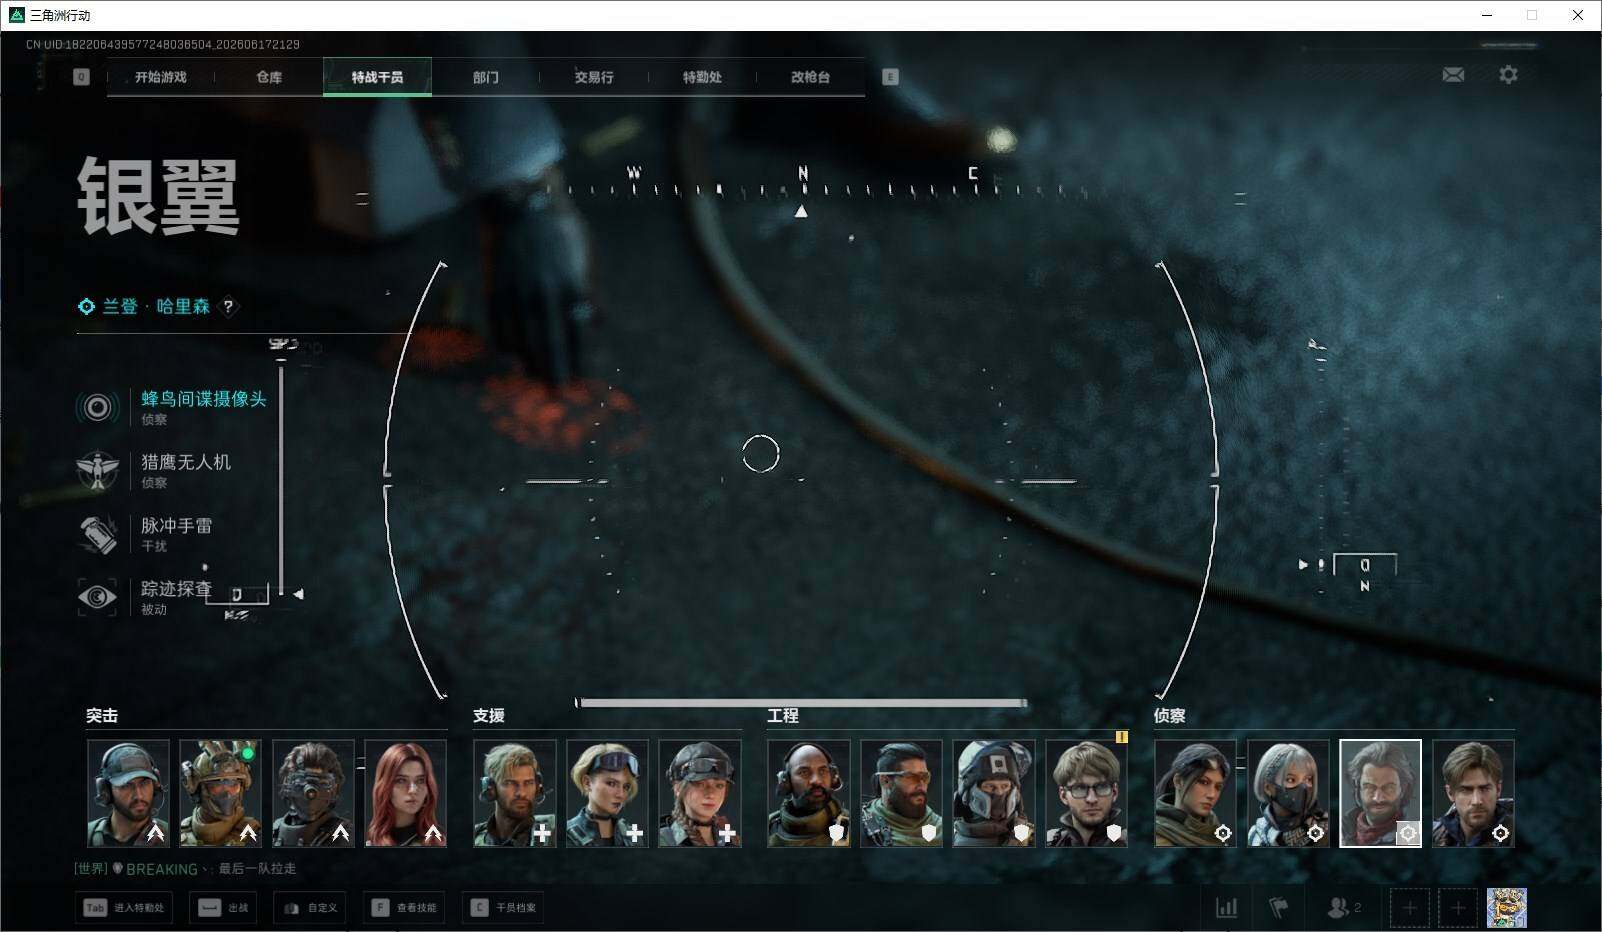This screenshot has width=1602, height=932.
Task: Open the 部门 tab
Action: (x=486, y=77)
